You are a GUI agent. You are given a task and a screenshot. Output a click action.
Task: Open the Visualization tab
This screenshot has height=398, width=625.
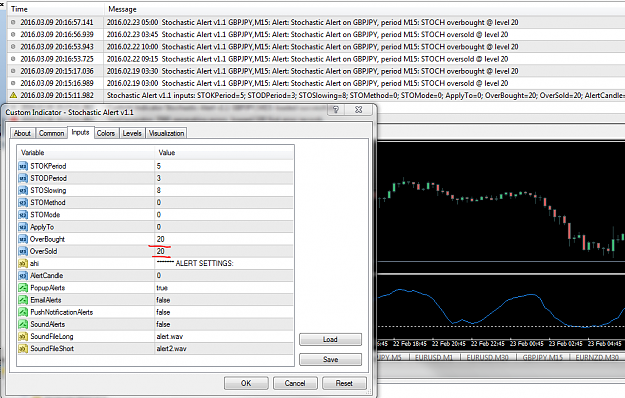point(166,133)
